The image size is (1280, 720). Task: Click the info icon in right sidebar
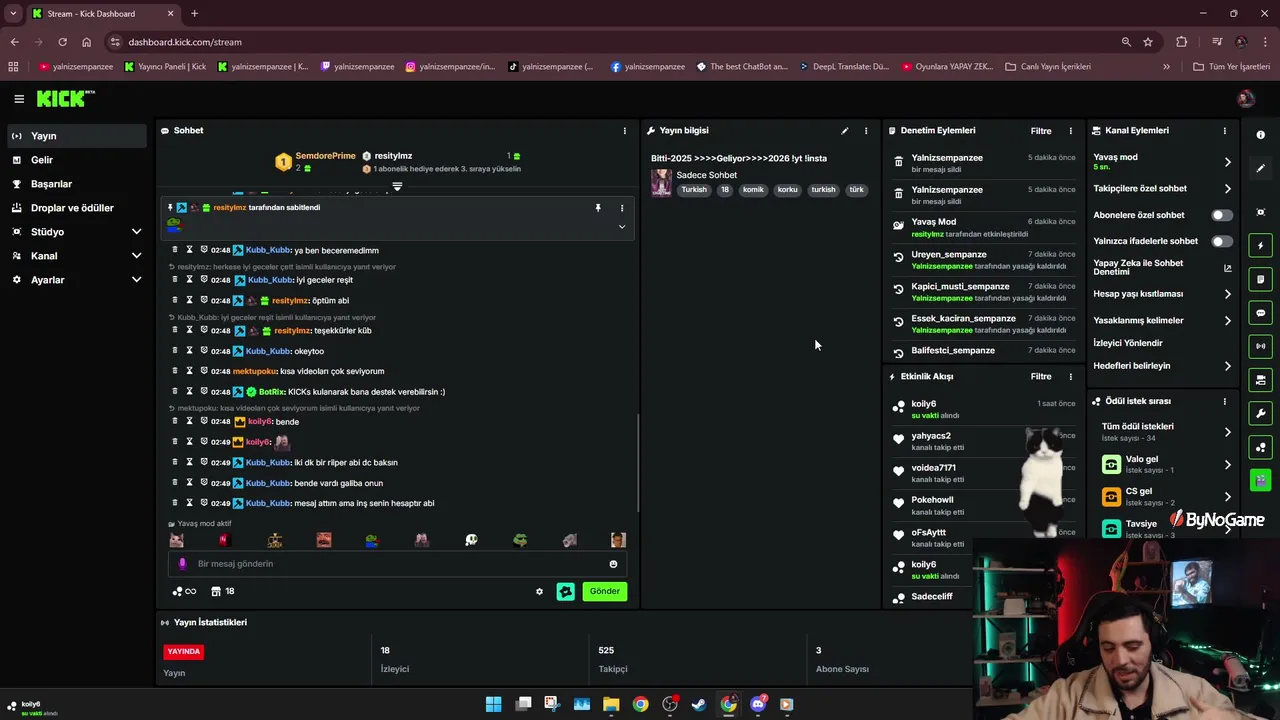coord(1260,135)
